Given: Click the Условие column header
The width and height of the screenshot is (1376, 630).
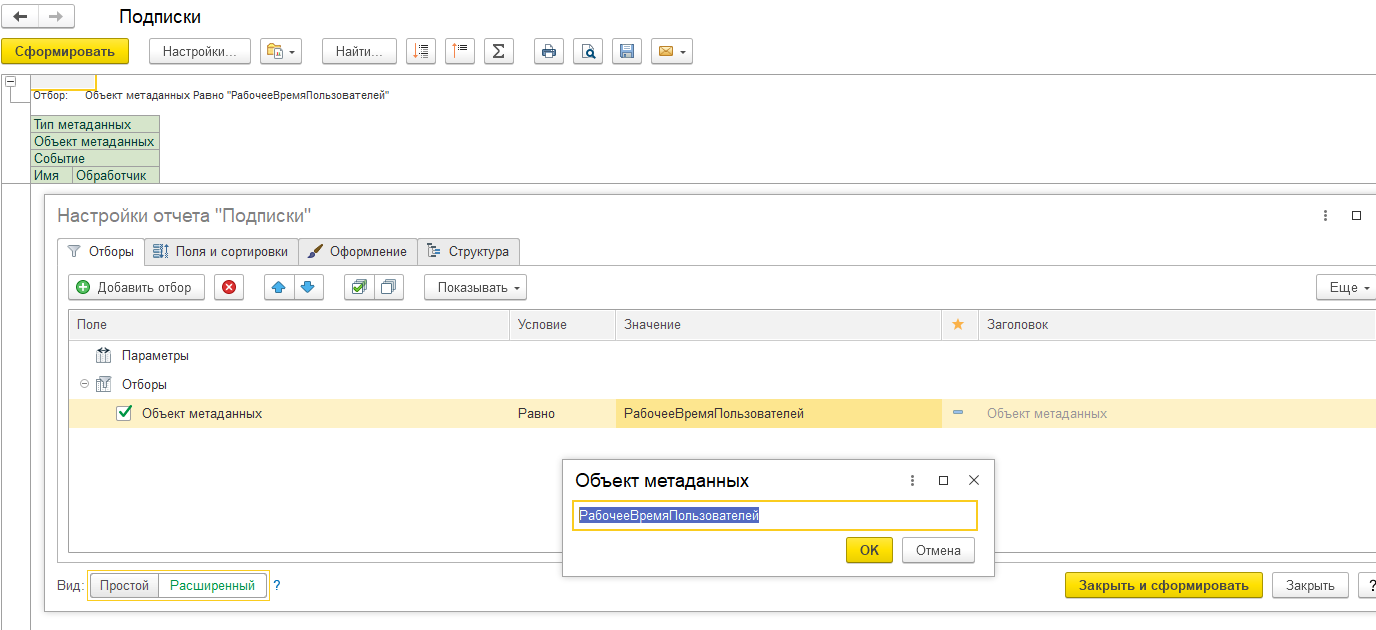Looking at the screenshot, I should coord(562,325).
